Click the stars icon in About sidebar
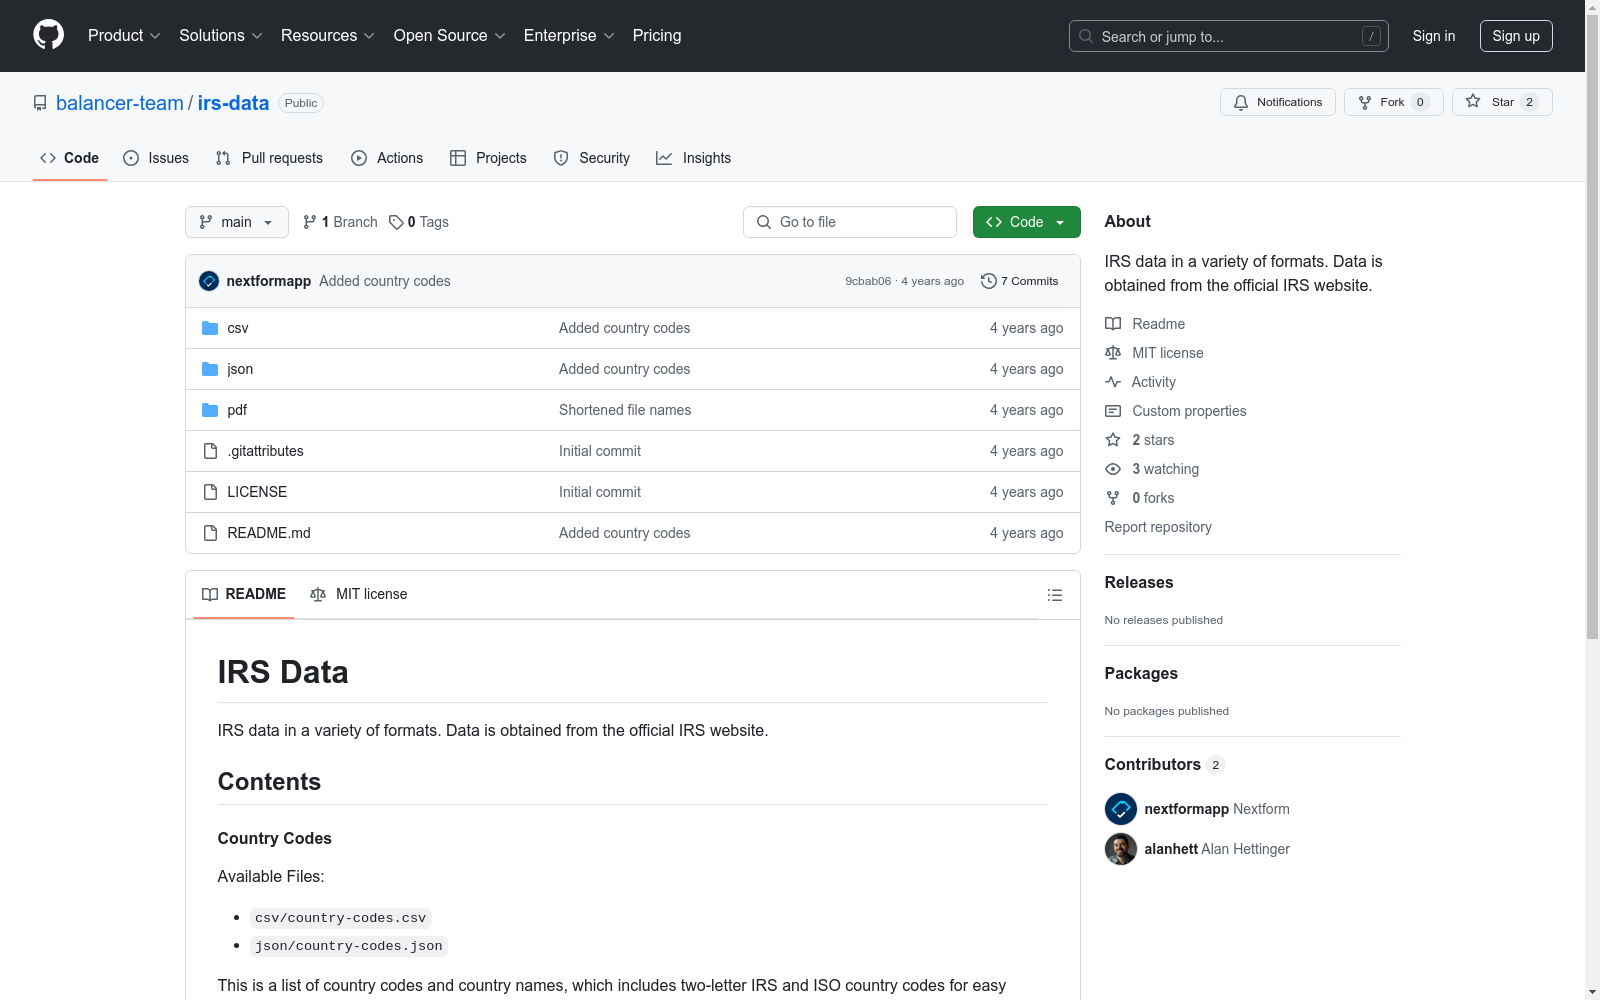This screenshot has width=1600, height=1000. (x=1113, y=440)
